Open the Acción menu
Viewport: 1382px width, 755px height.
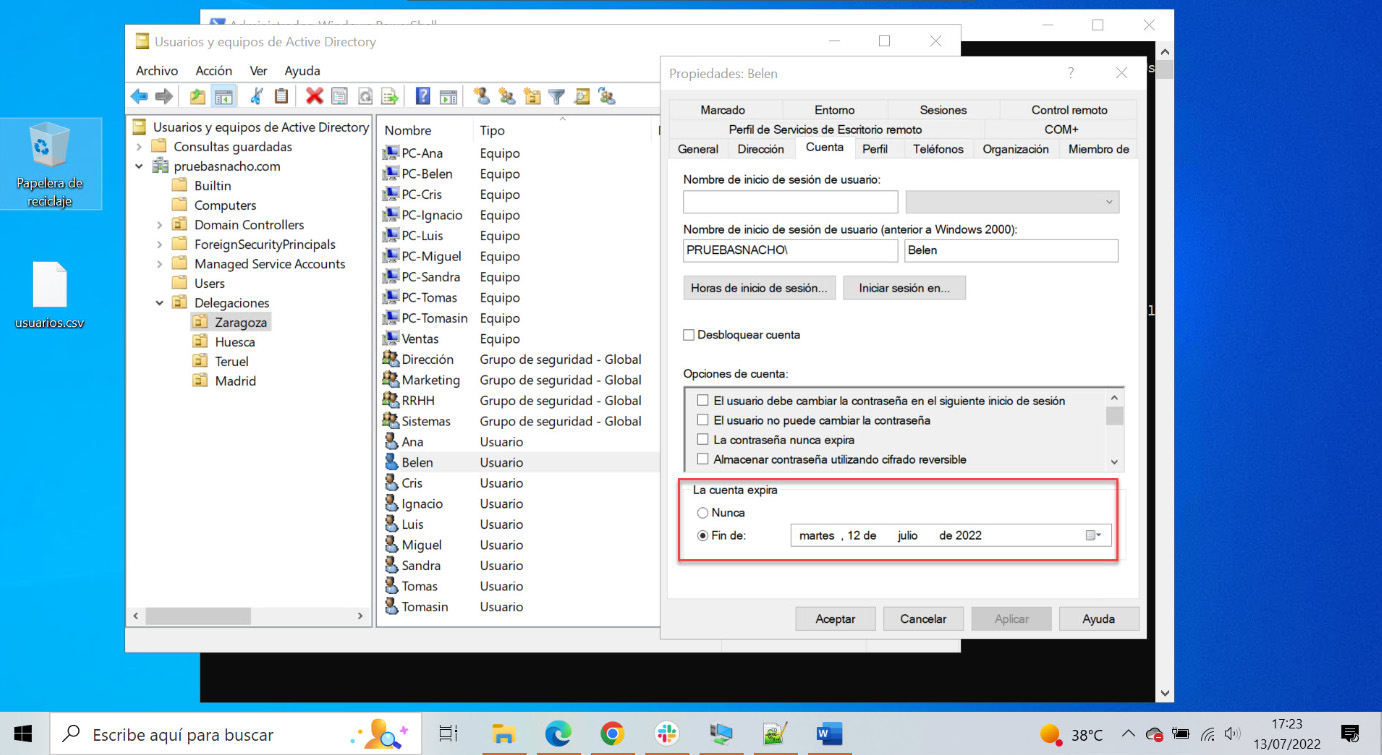[213, 71]
